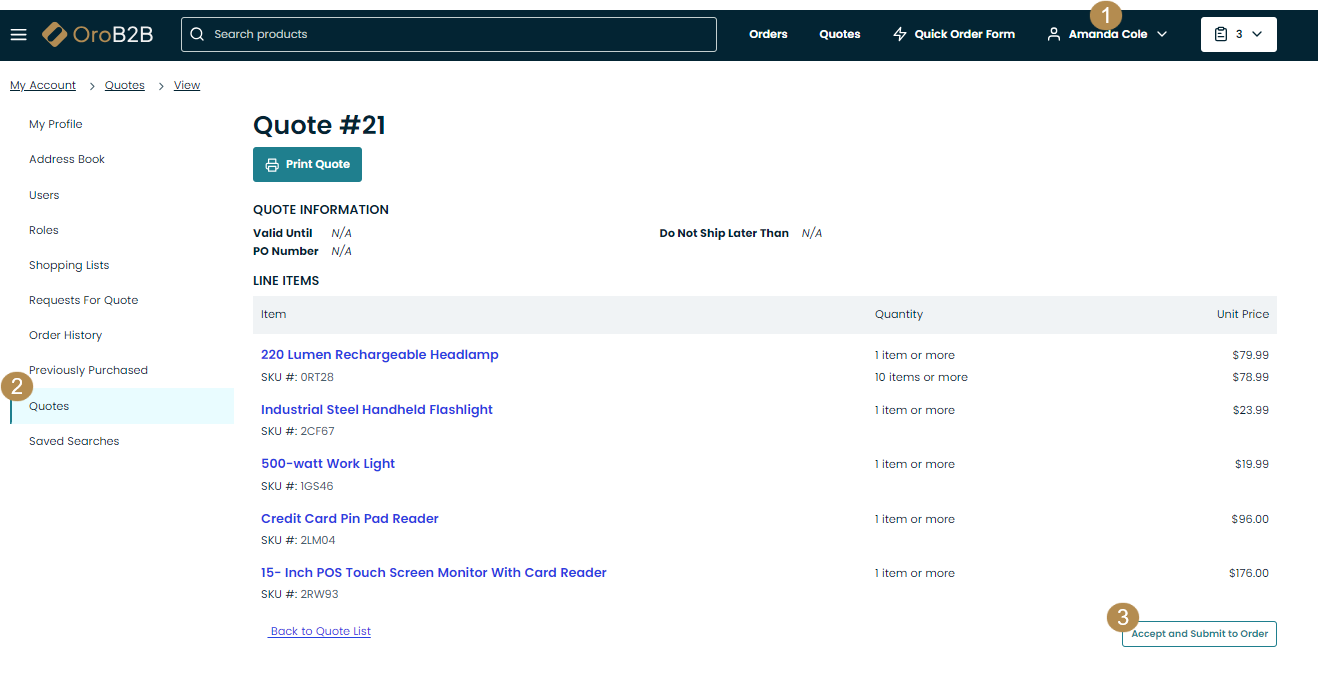1318x692 pixels.
Task: Click the user profile icon
Action: click(x=1053, y=34)
